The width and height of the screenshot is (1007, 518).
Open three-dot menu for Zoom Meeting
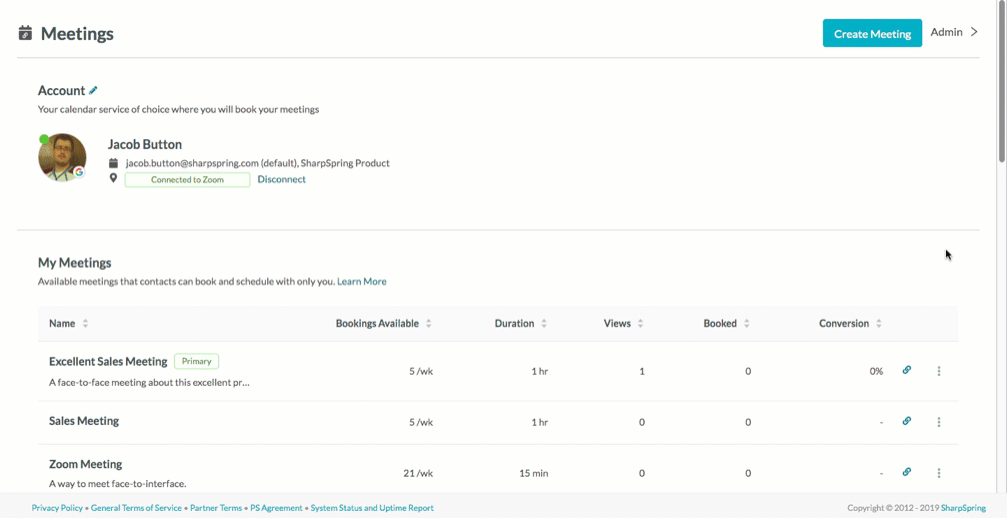[939, 473]
